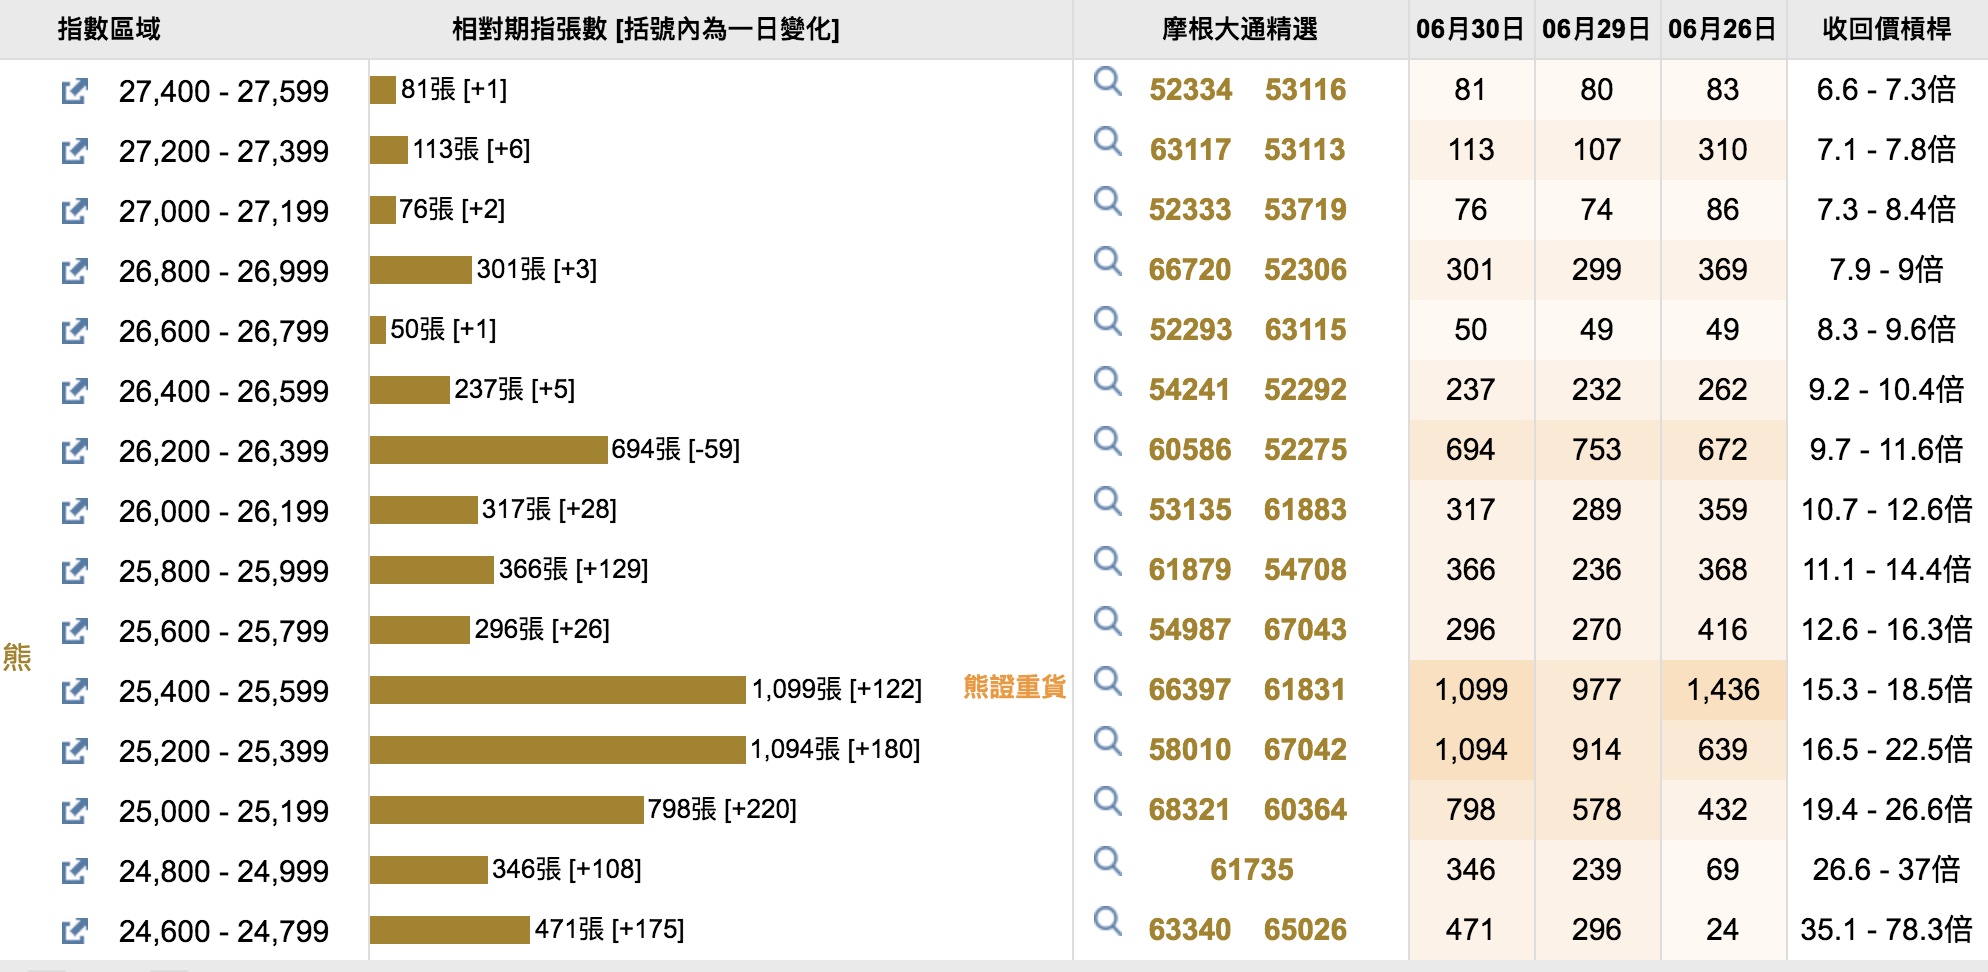Click magnifier icon beside warrant 61735
The width and height of the screenshot is (1988, 972).
1107,861
